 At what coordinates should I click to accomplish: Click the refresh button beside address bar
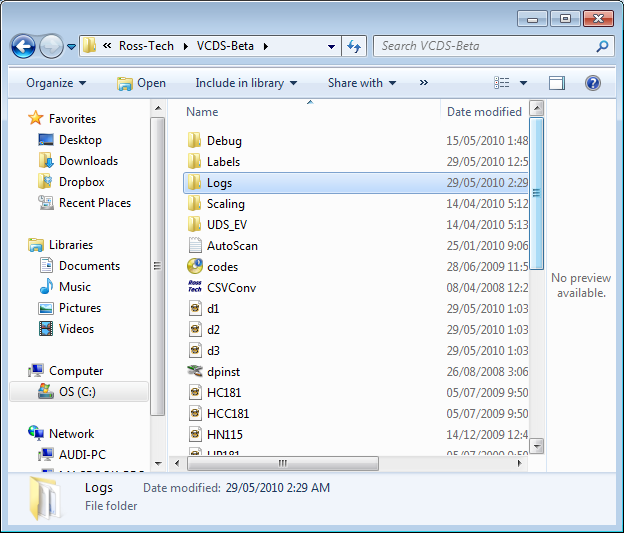point(353,46)
